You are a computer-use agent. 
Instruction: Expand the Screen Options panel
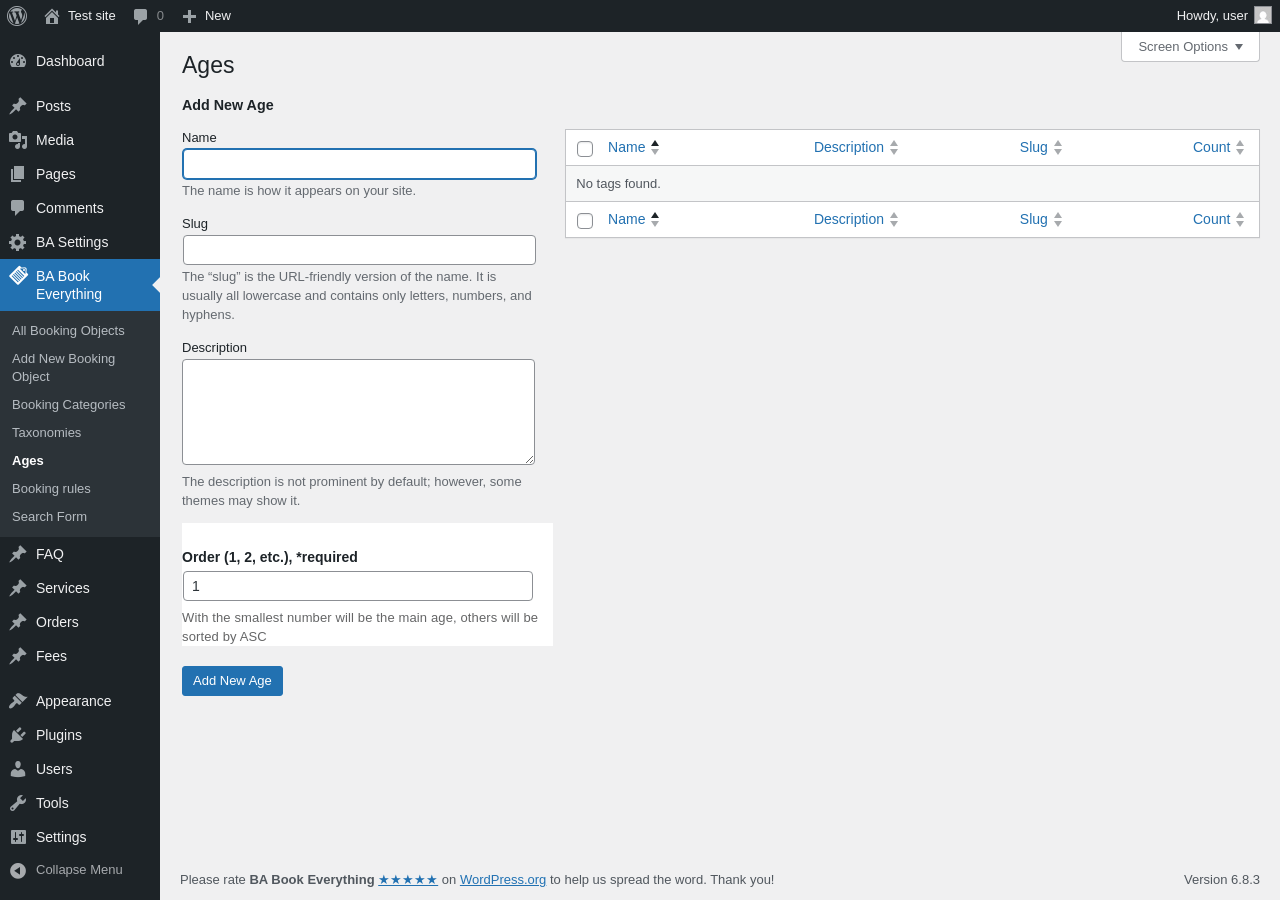[x=1190, y=46]
